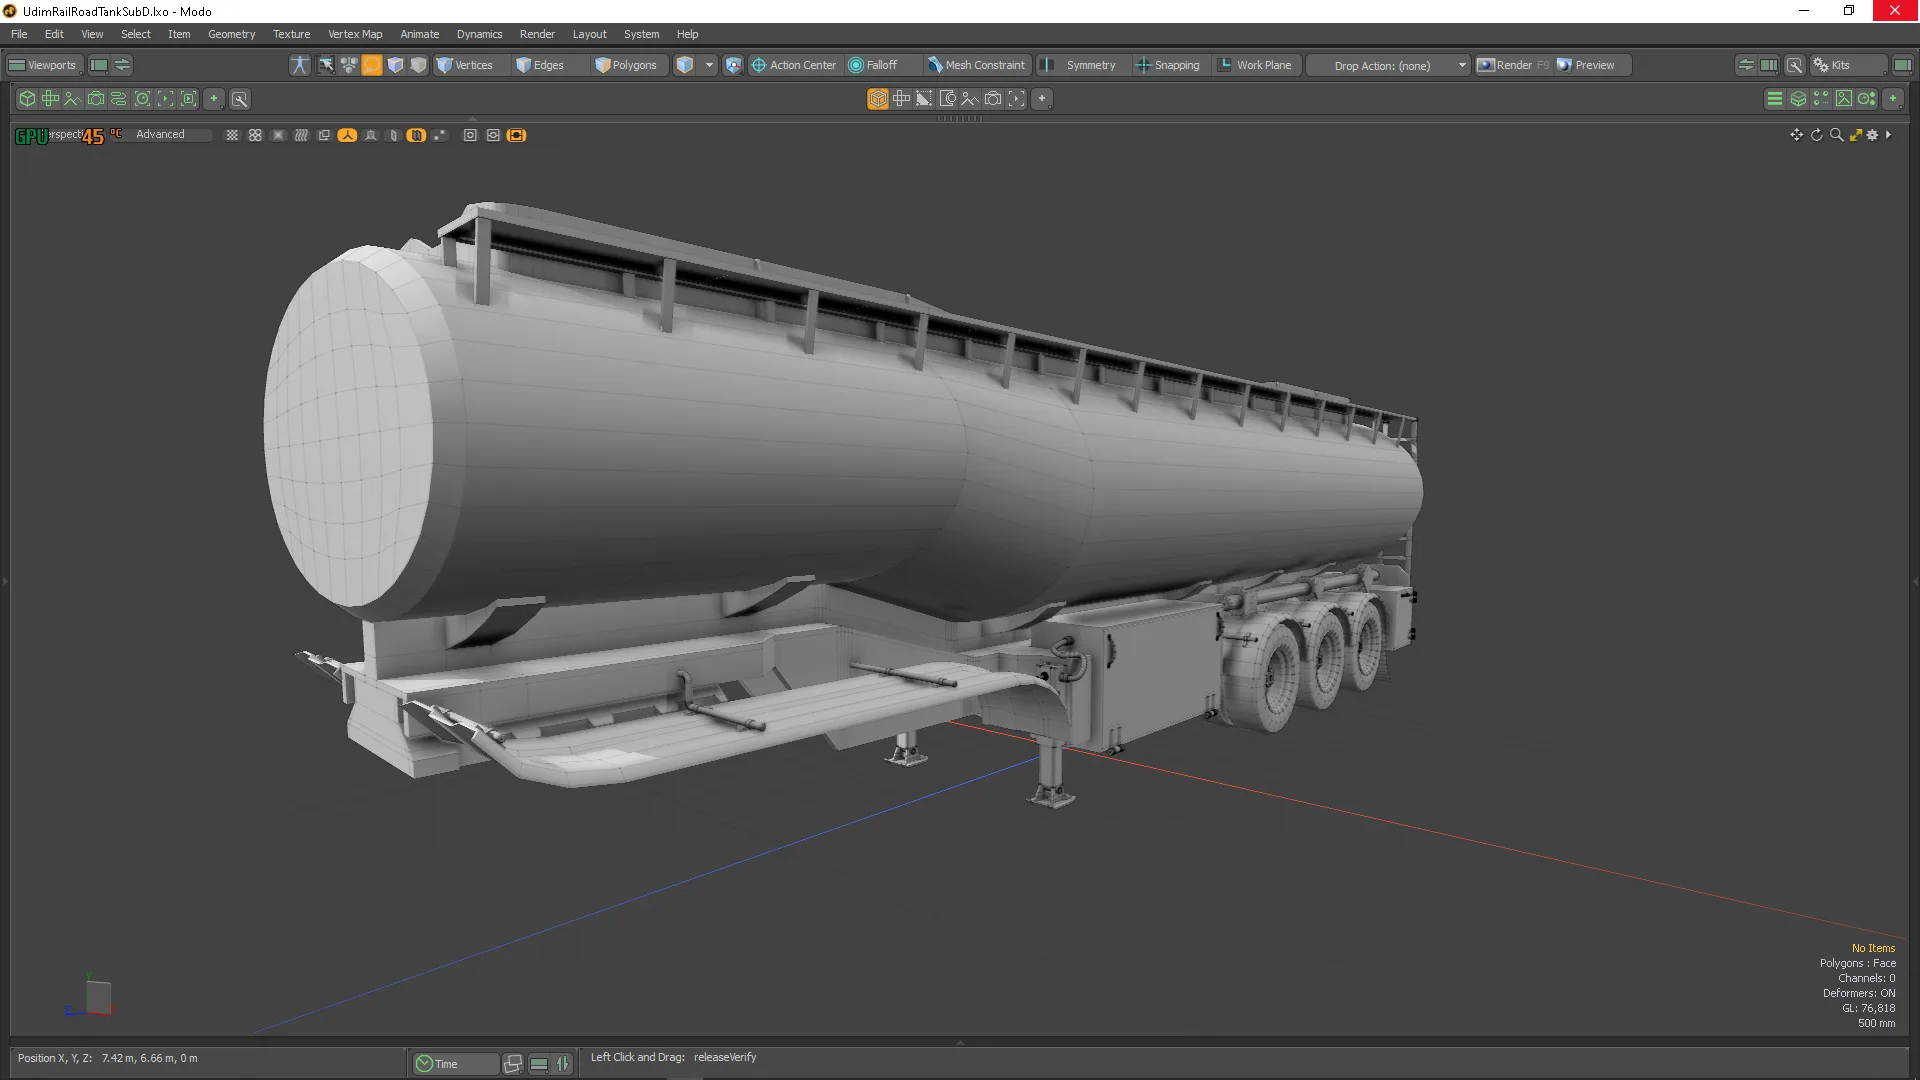This screenshot has width=1920, height=1080.
Task: Toggle the orange backface display button in viewport bar
Action: click(x=416, y=135)
